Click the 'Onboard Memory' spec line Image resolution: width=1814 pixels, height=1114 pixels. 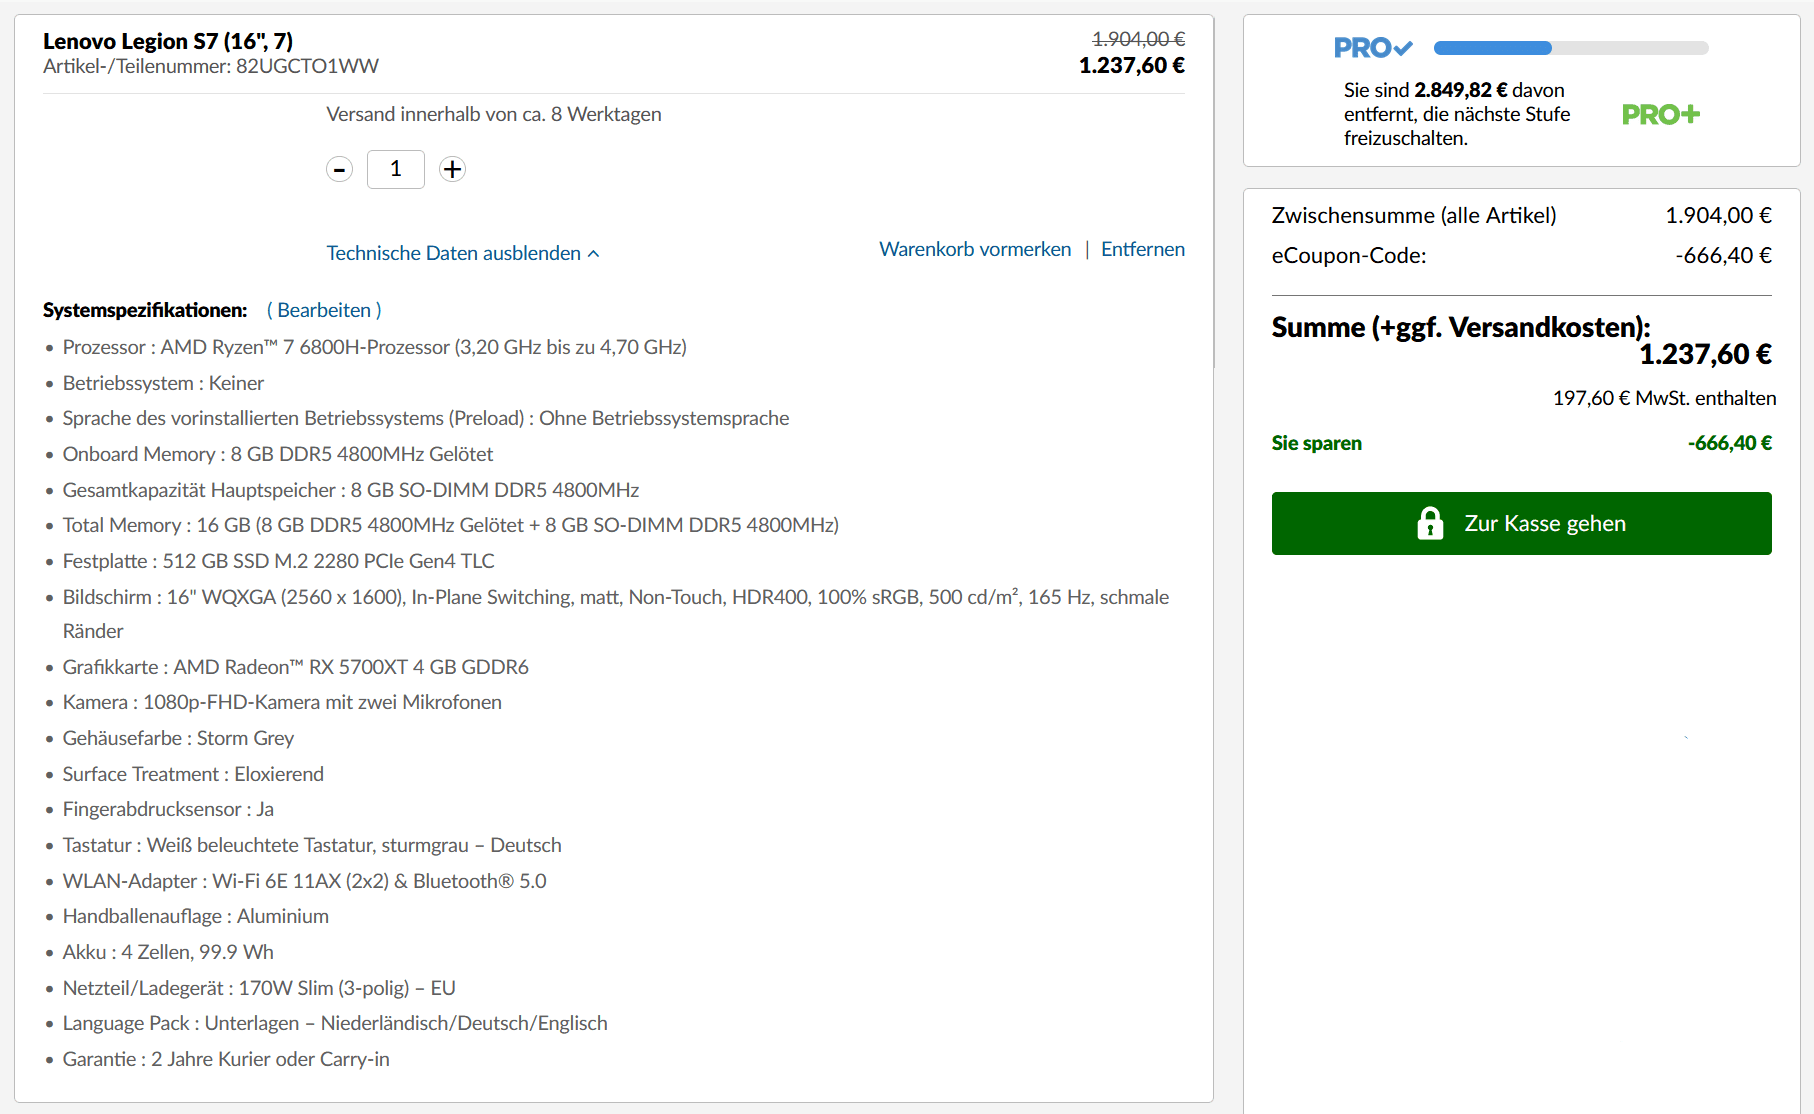tap(278, 454)
